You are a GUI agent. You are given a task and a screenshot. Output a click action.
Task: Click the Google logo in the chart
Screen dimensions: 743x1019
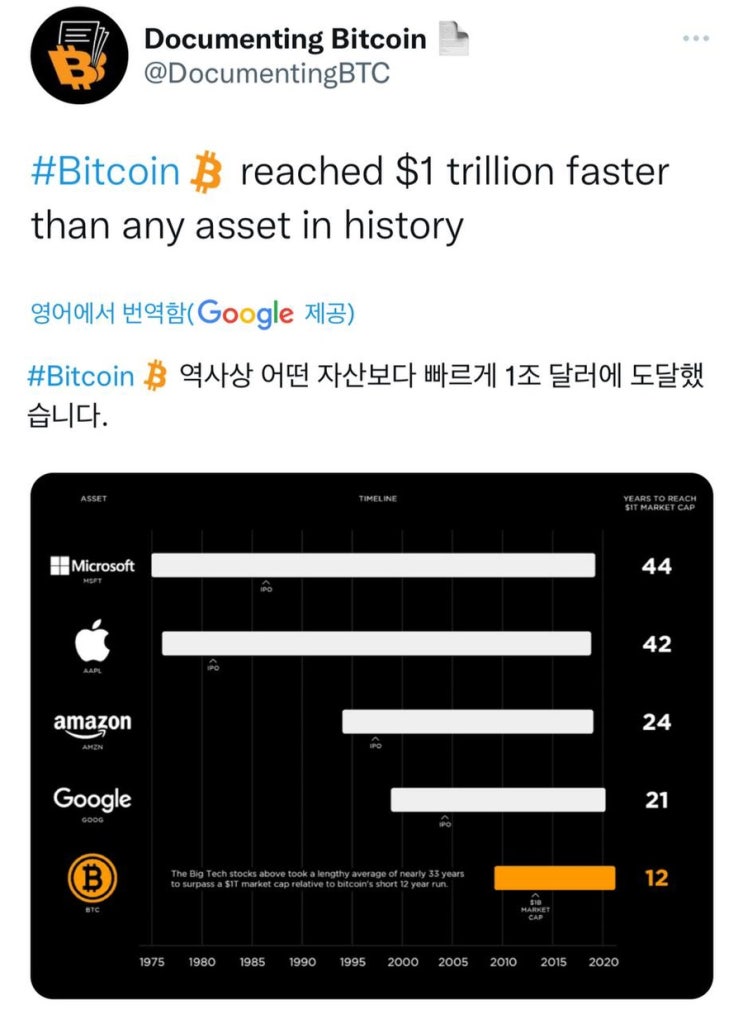(92, 799)
